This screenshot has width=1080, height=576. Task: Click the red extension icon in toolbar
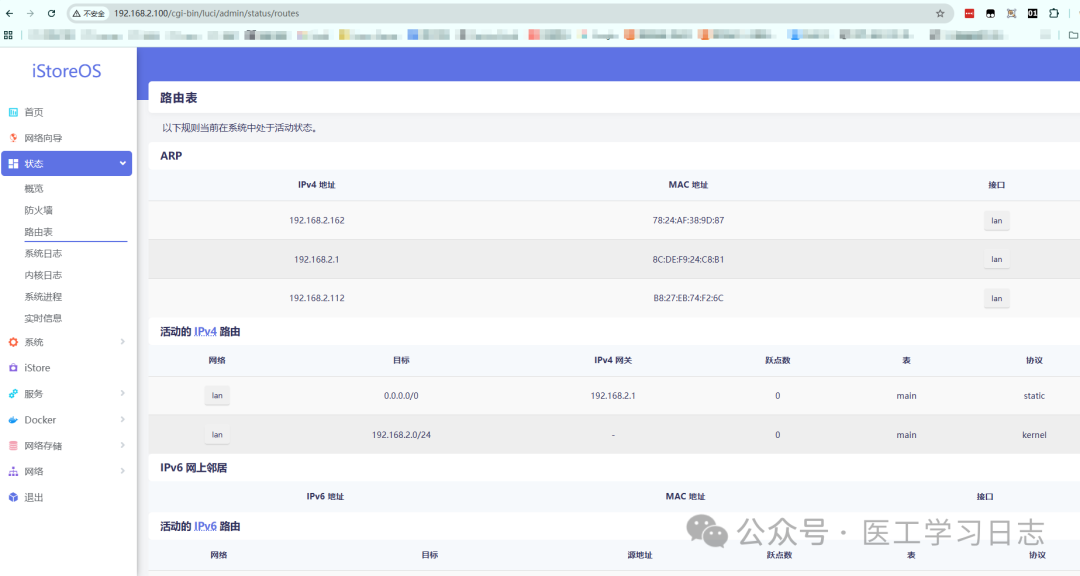click(x=969, y=13)
